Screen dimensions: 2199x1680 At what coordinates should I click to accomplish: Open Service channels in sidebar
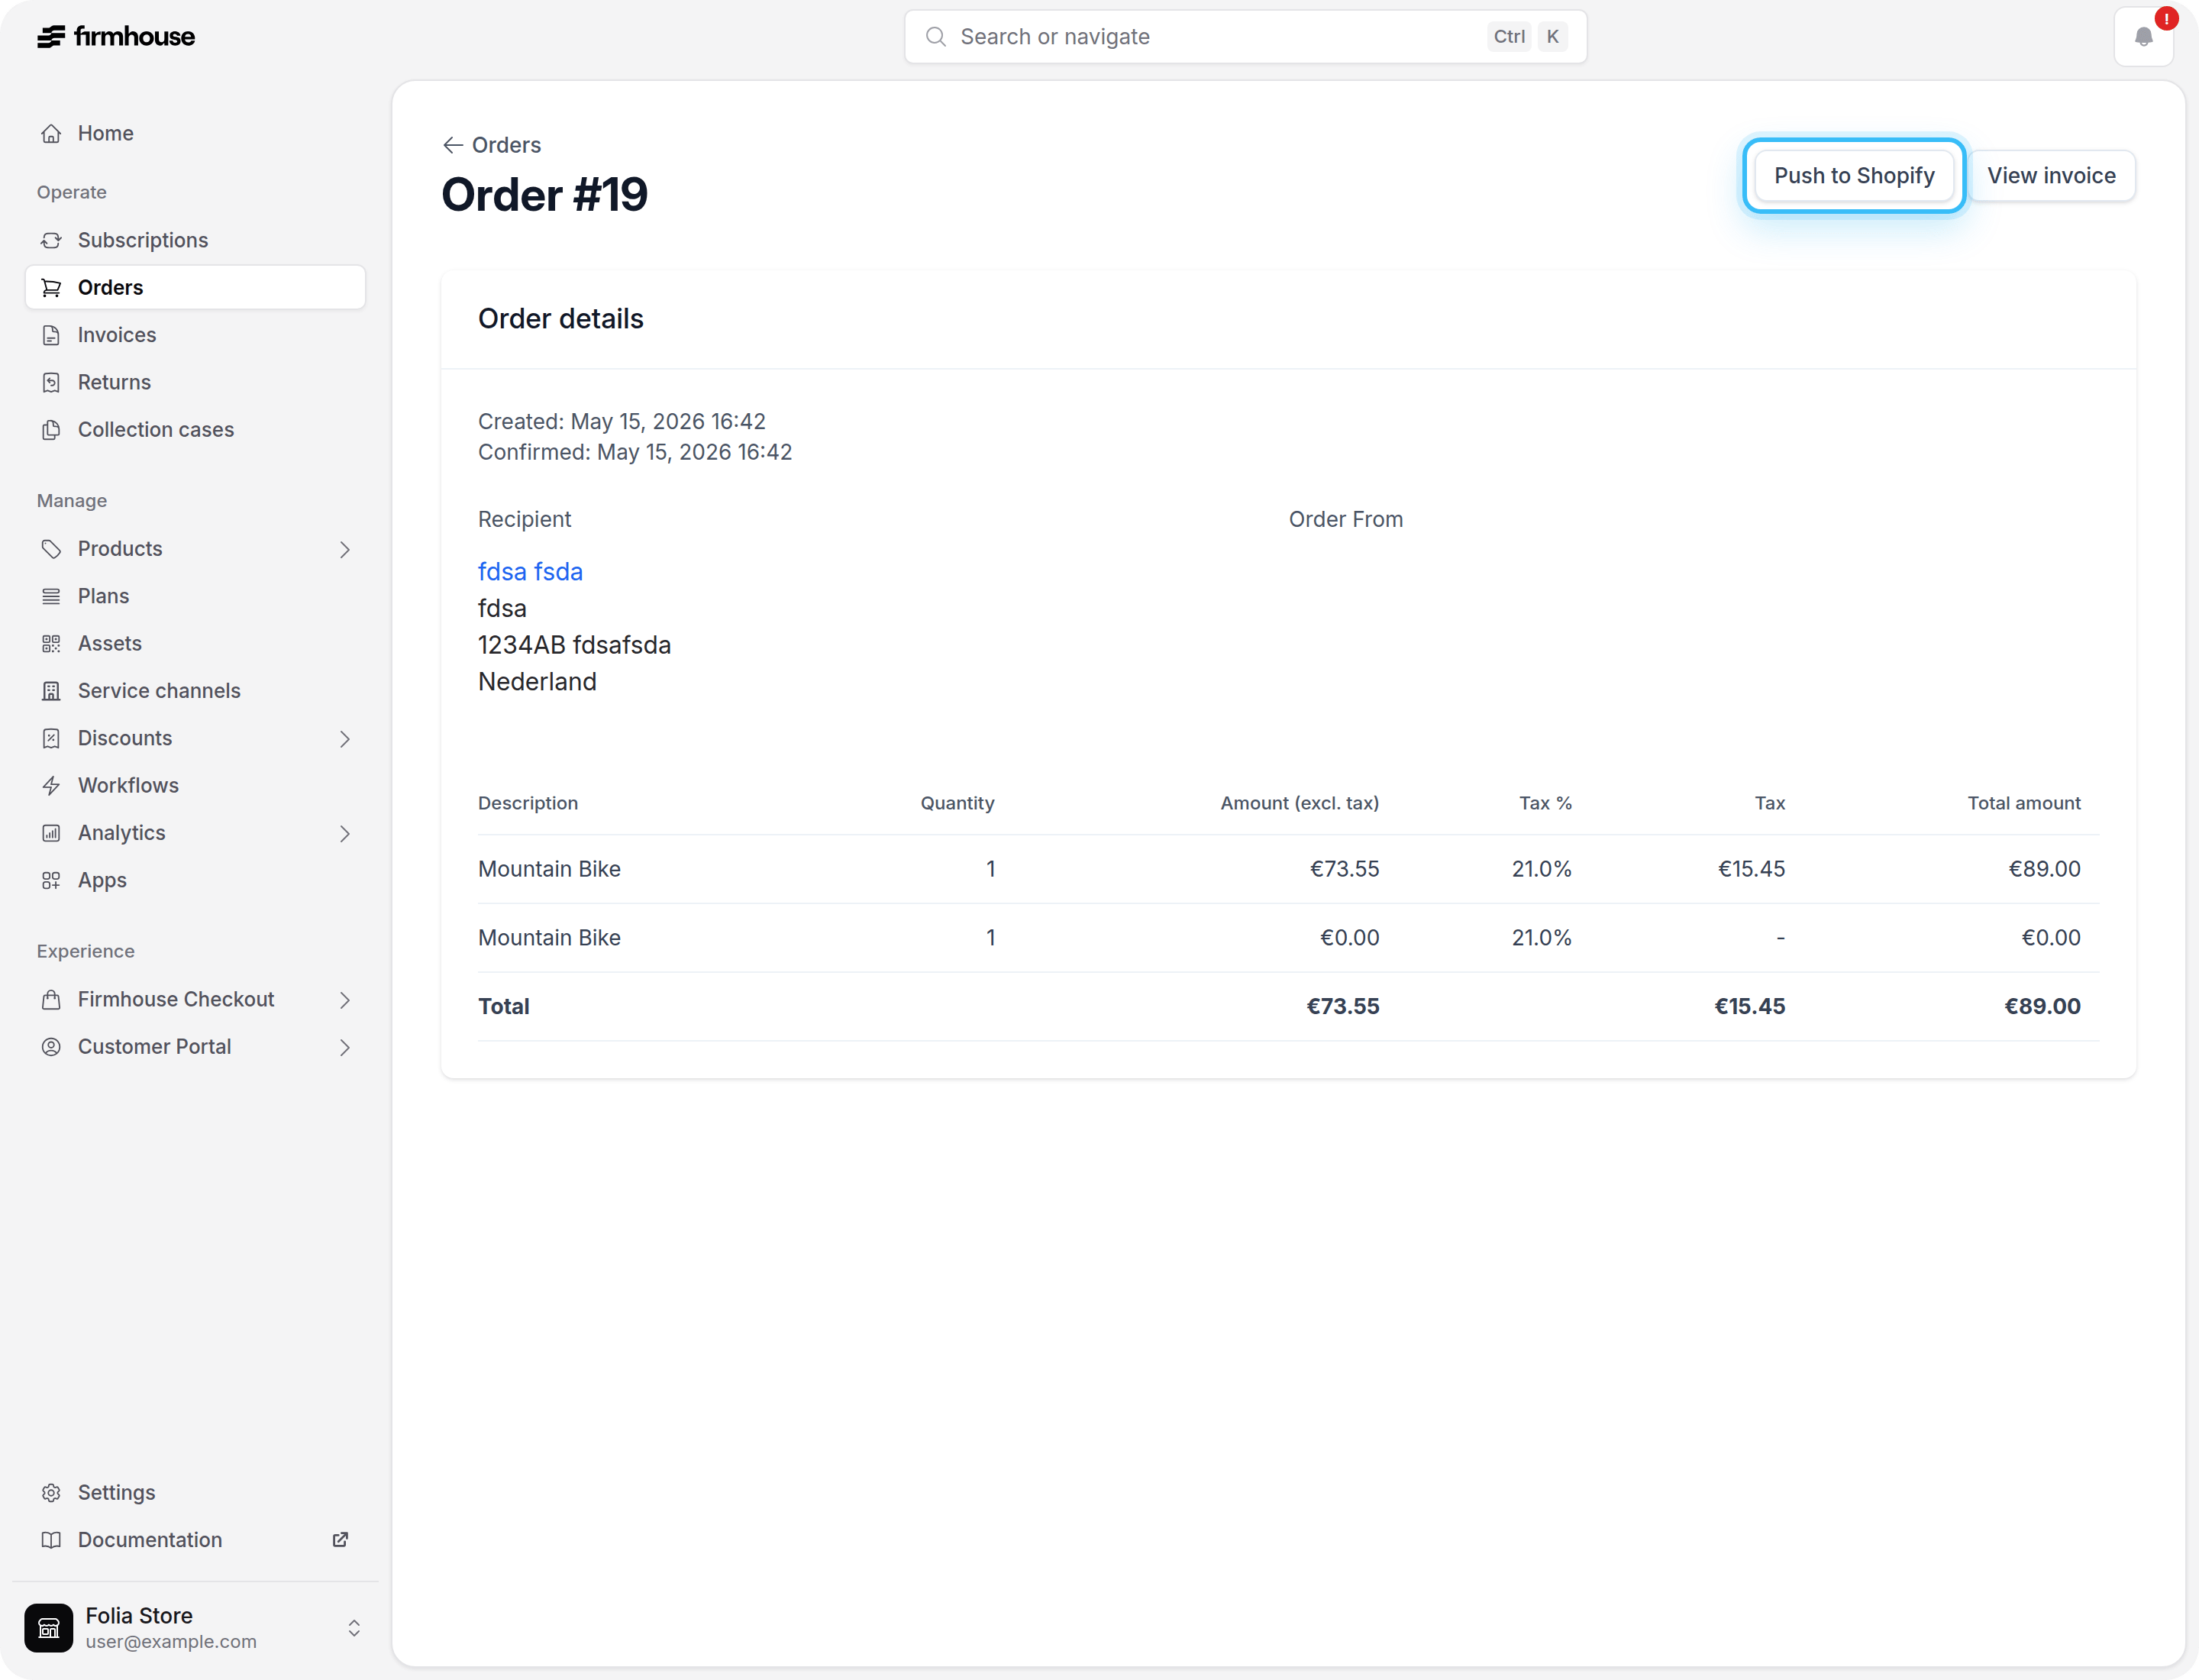pyautogui.click(x=195, y=690)
